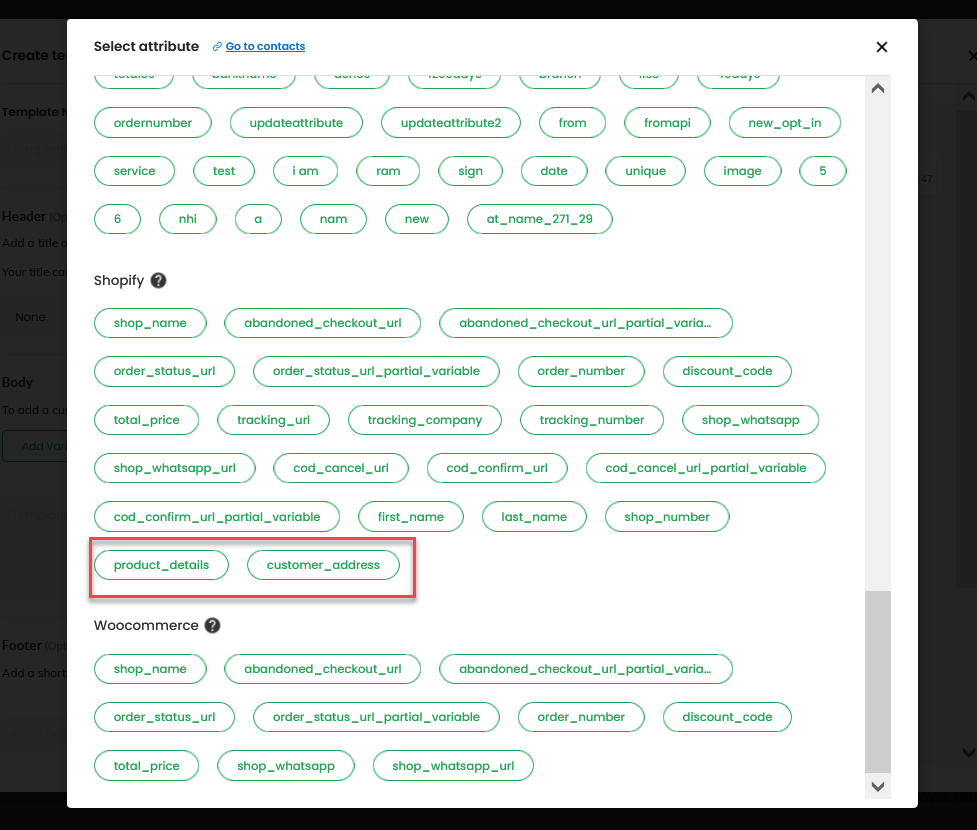Select the product_details attribute
This screenshot has height=830, width=977.
tap(161, 565)
